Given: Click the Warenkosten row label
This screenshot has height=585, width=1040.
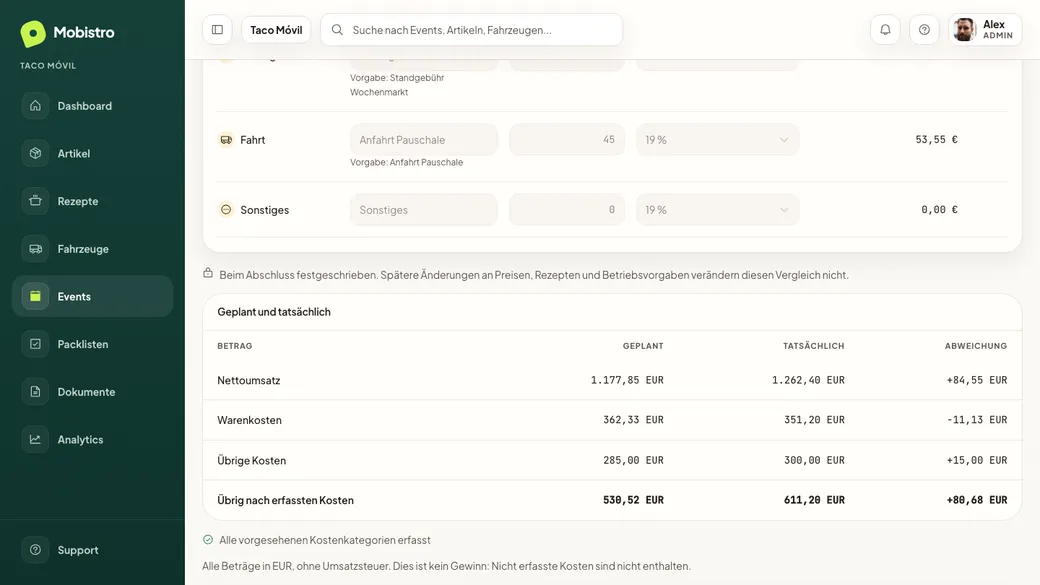Looking at the screenshot, I should [x=249, y=420].
